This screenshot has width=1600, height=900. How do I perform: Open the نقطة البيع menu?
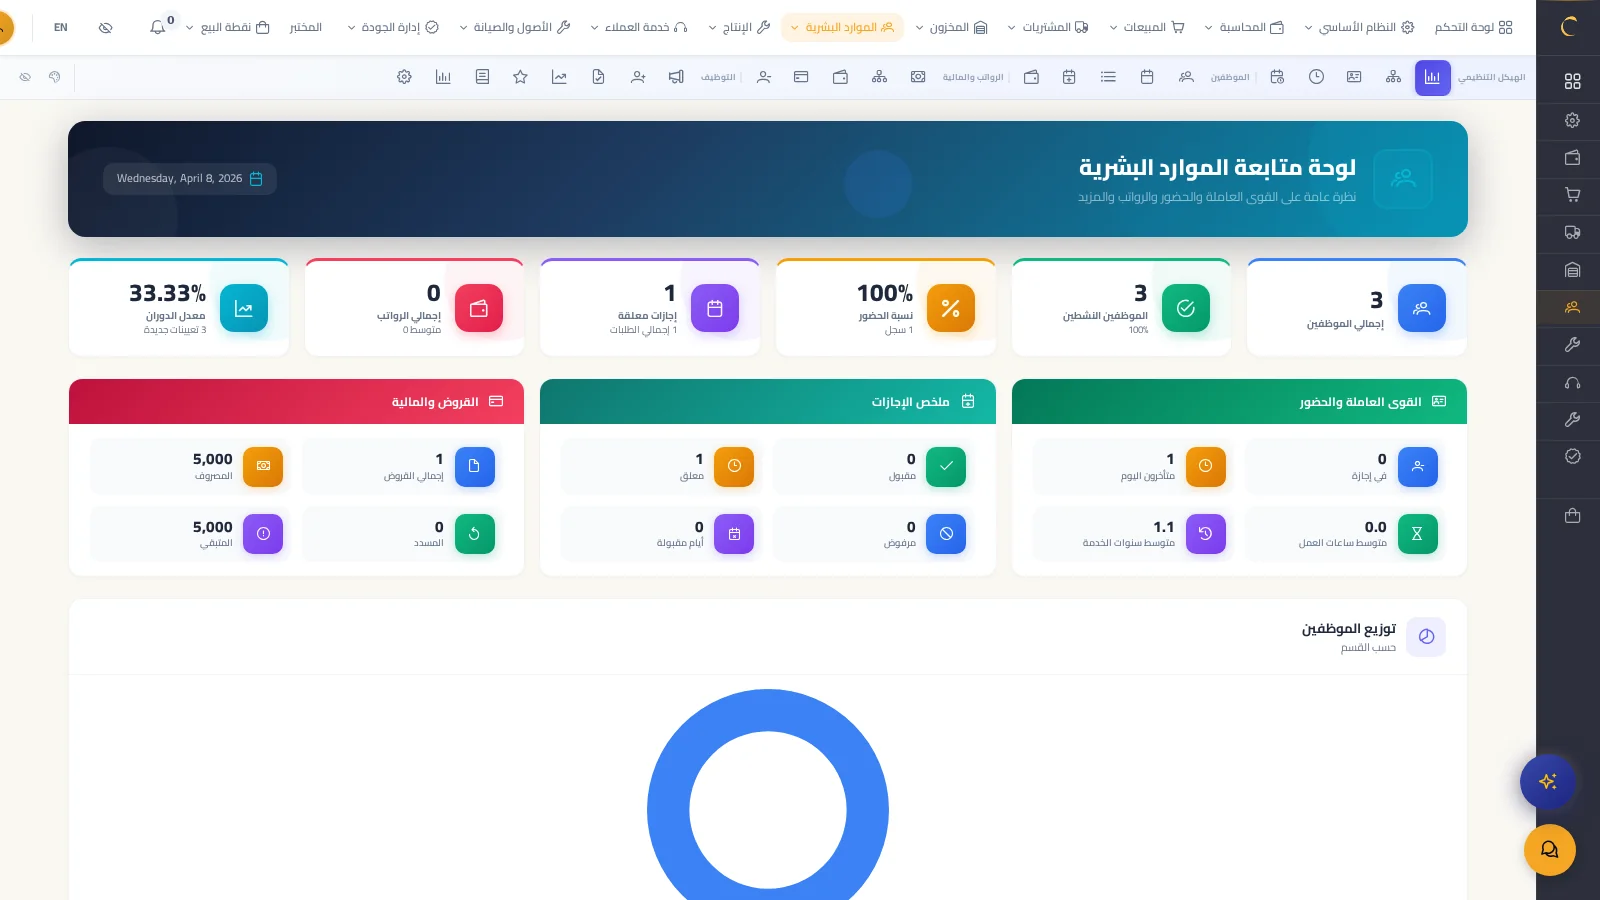click(227, 27)
